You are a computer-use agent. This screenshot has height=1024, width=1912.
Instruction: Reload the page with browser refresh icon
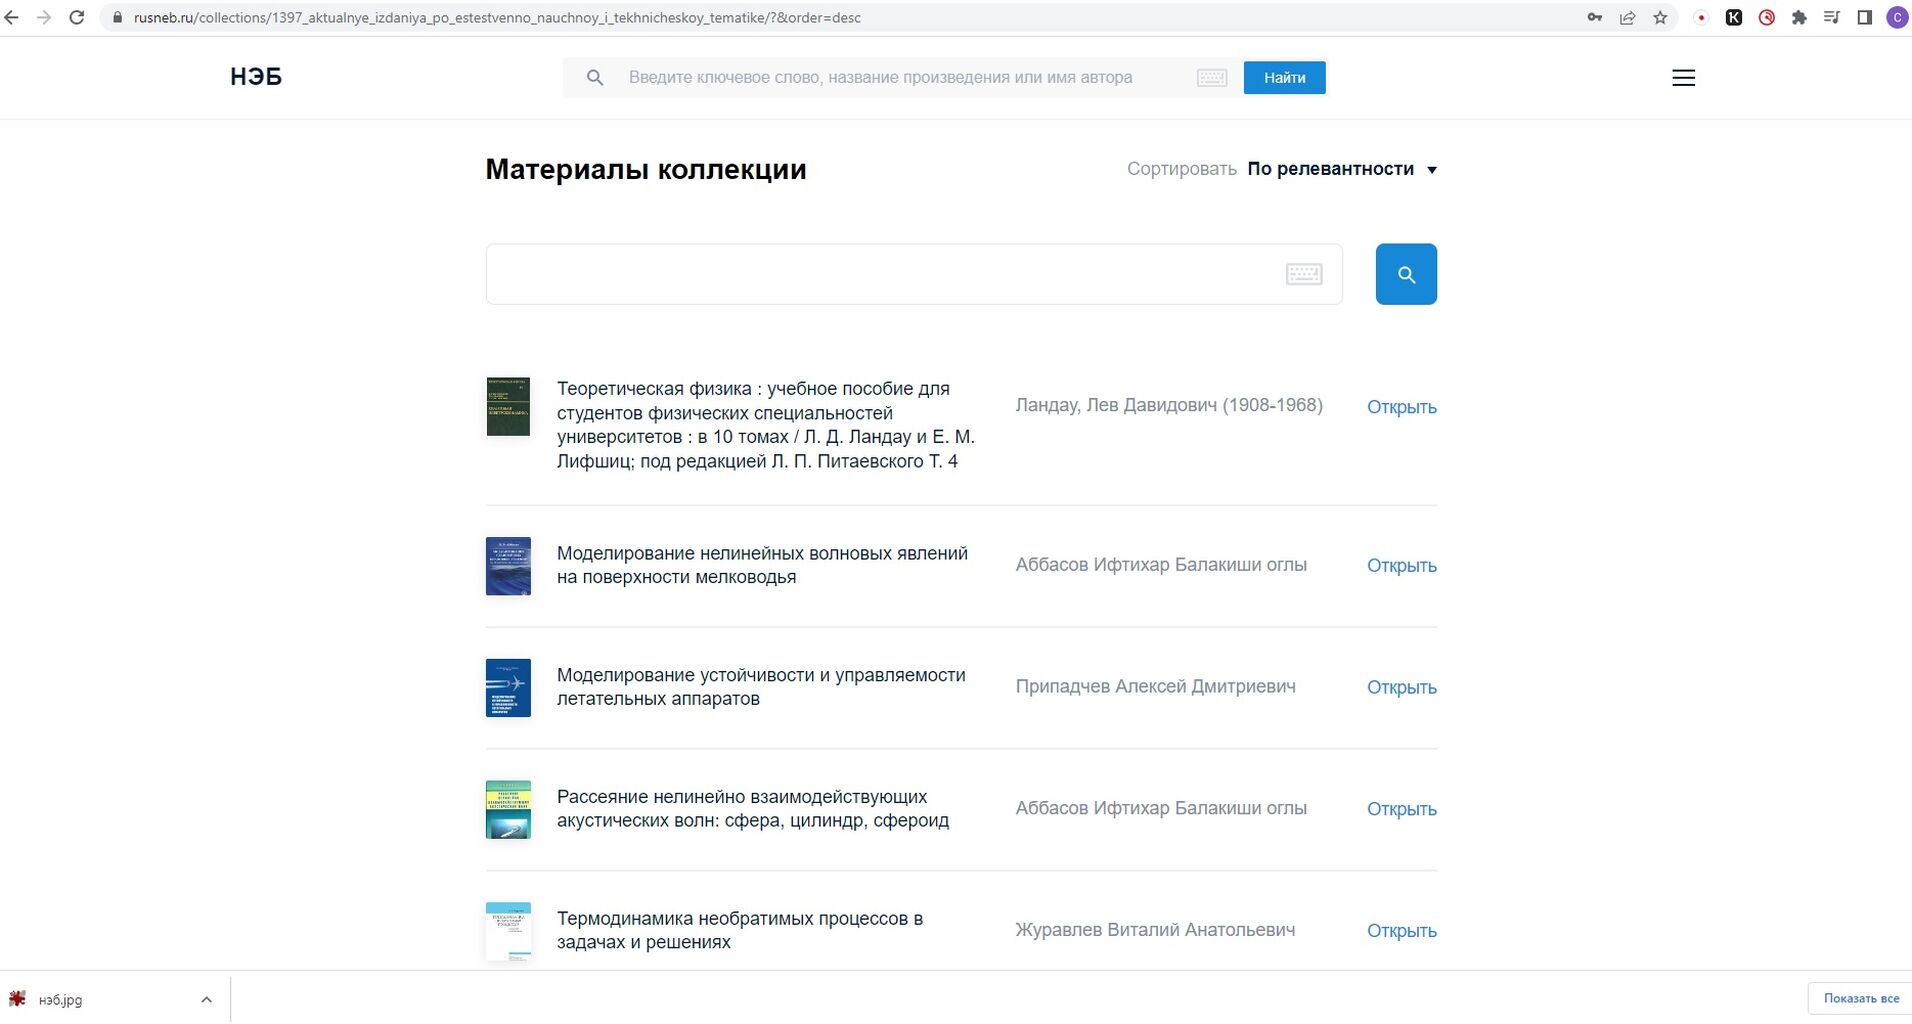click(76, 17)
